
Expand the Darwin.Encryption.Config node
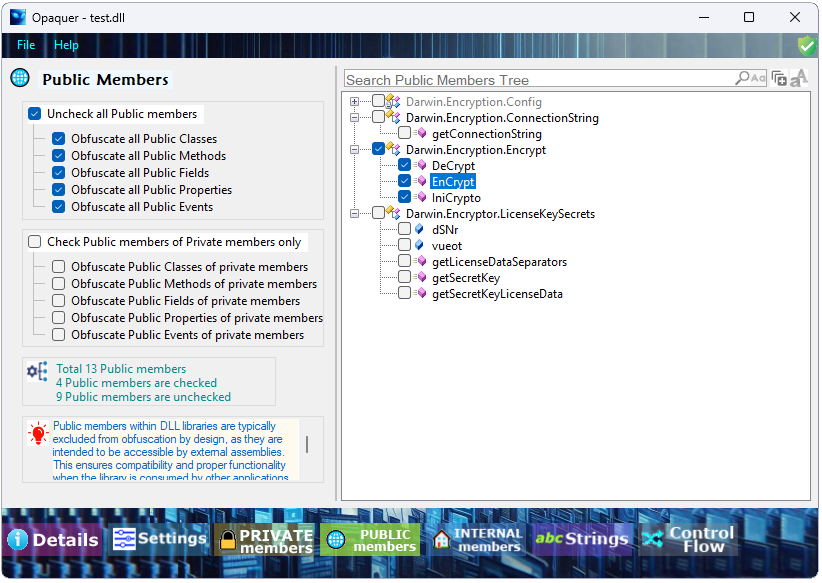[x=354, y=101]
